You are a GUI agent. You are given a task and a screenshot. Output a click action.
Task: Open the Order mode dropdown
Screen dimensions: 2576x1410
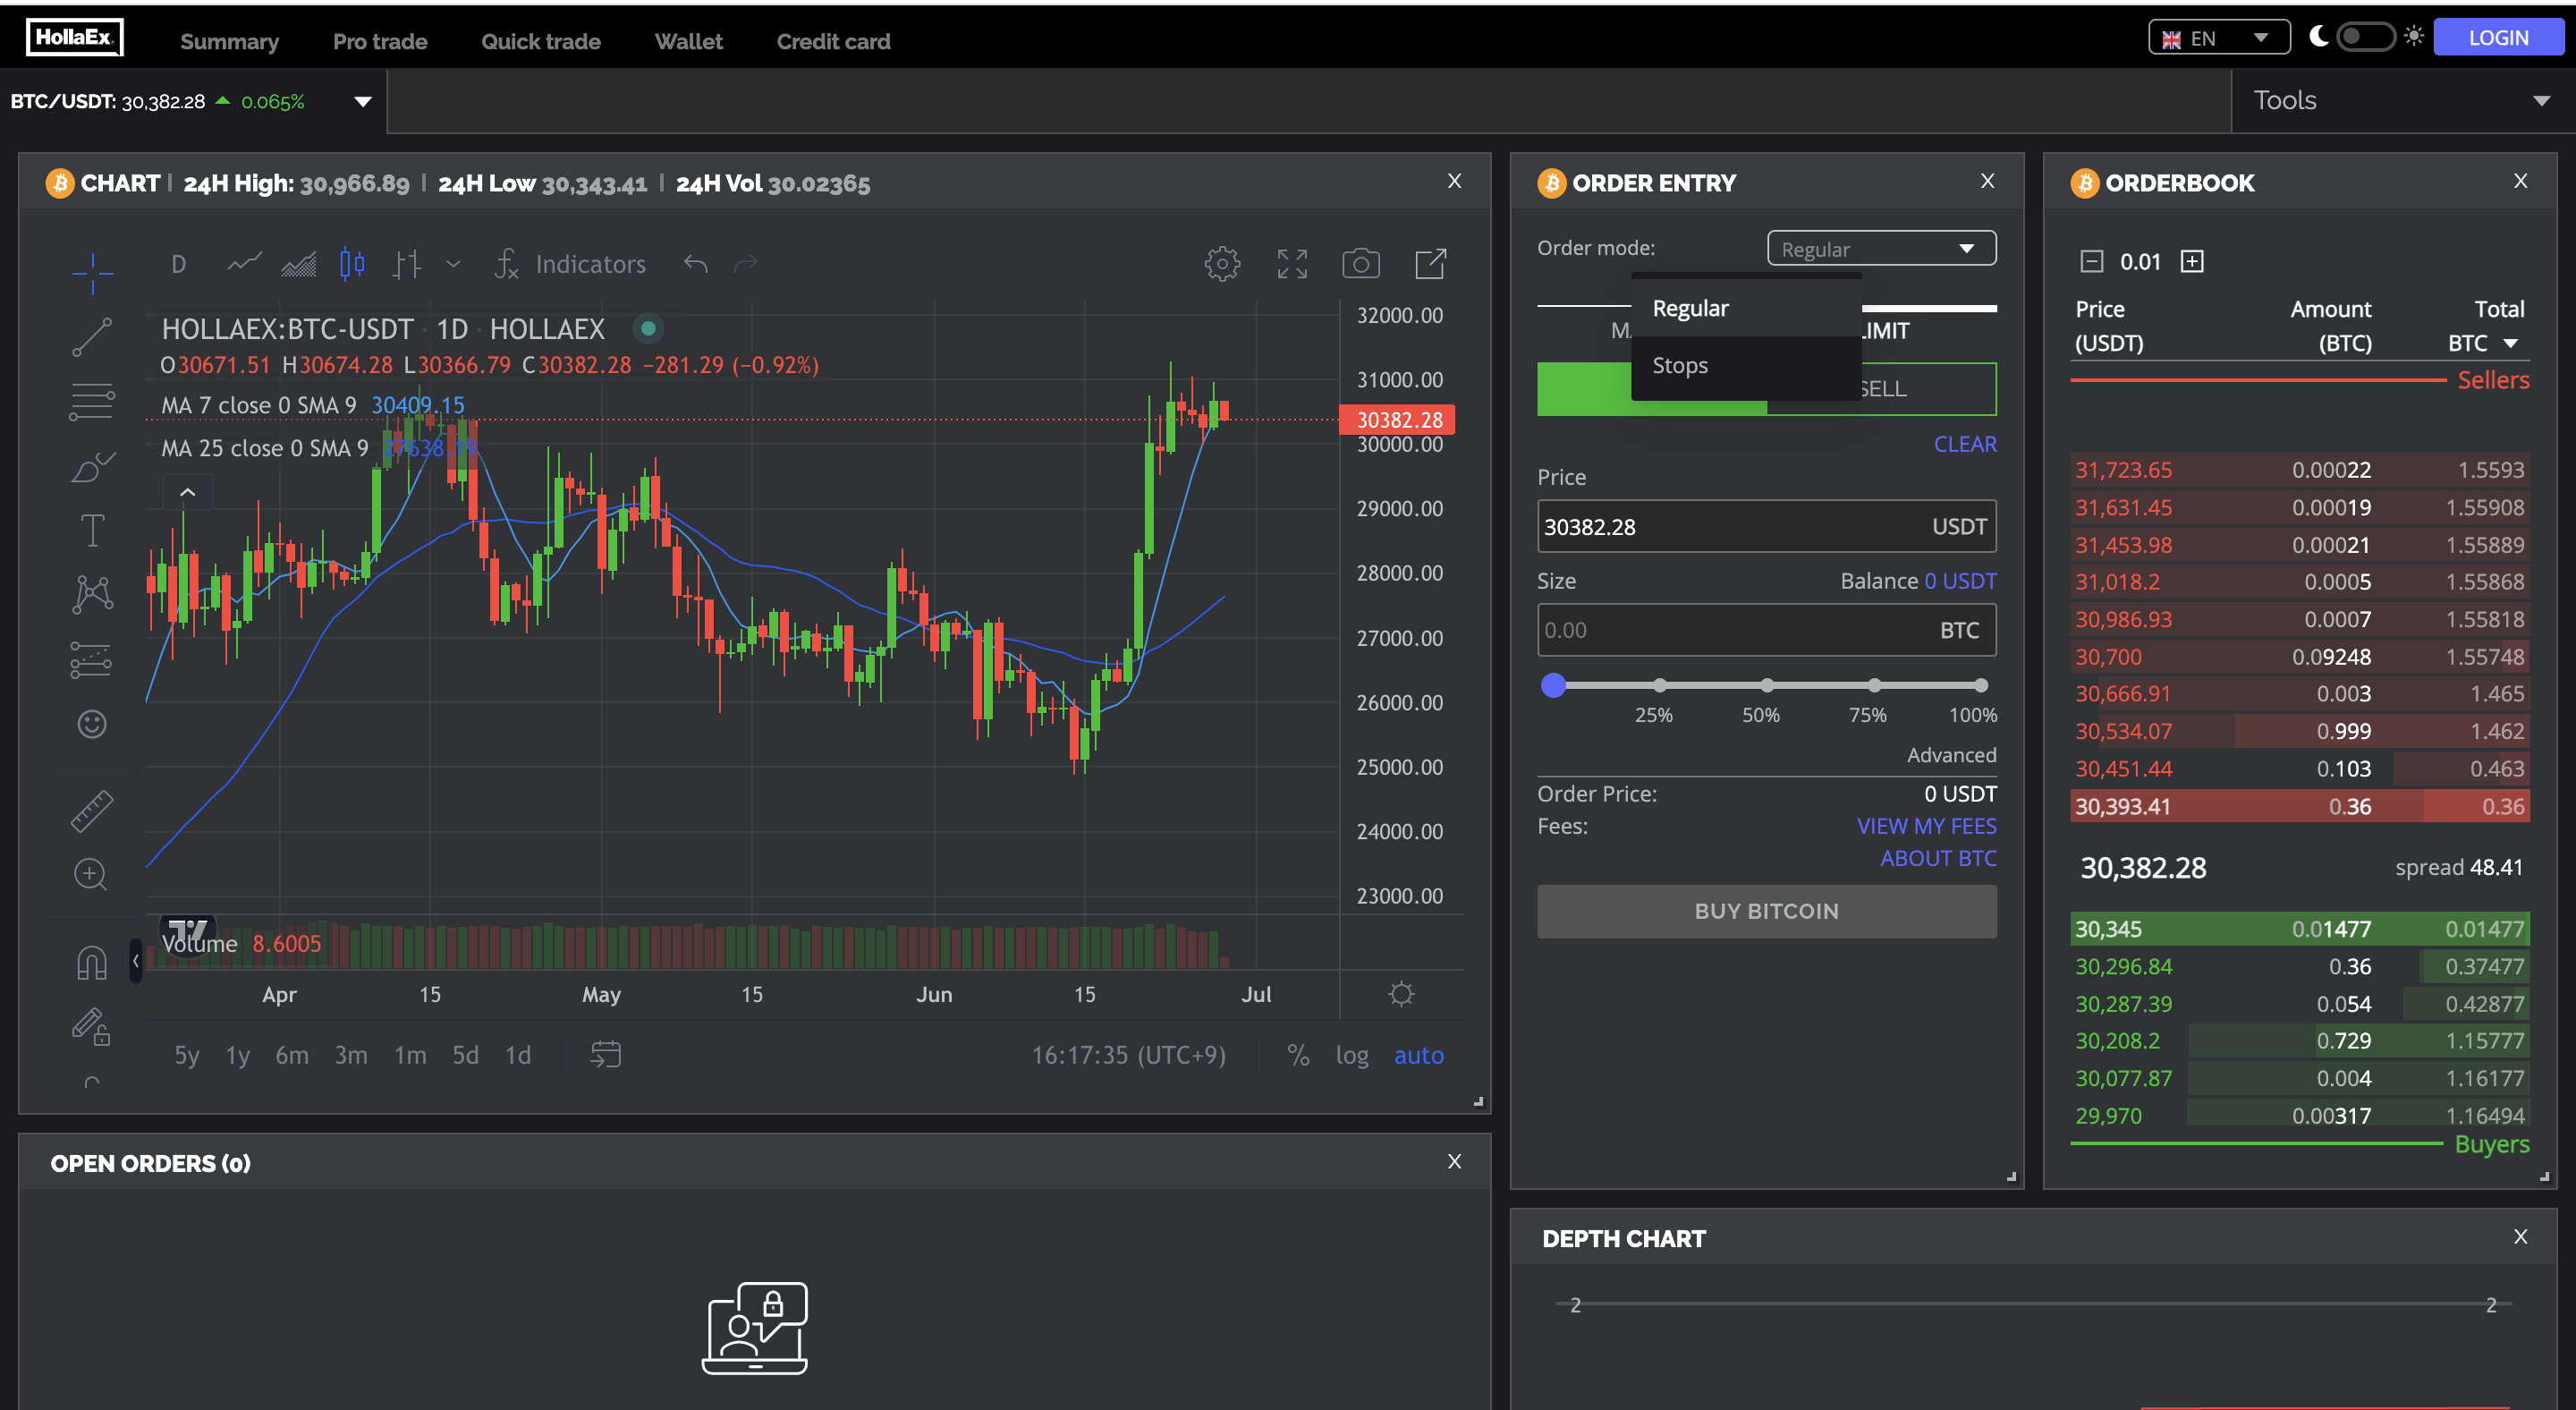click(1881, 248)
